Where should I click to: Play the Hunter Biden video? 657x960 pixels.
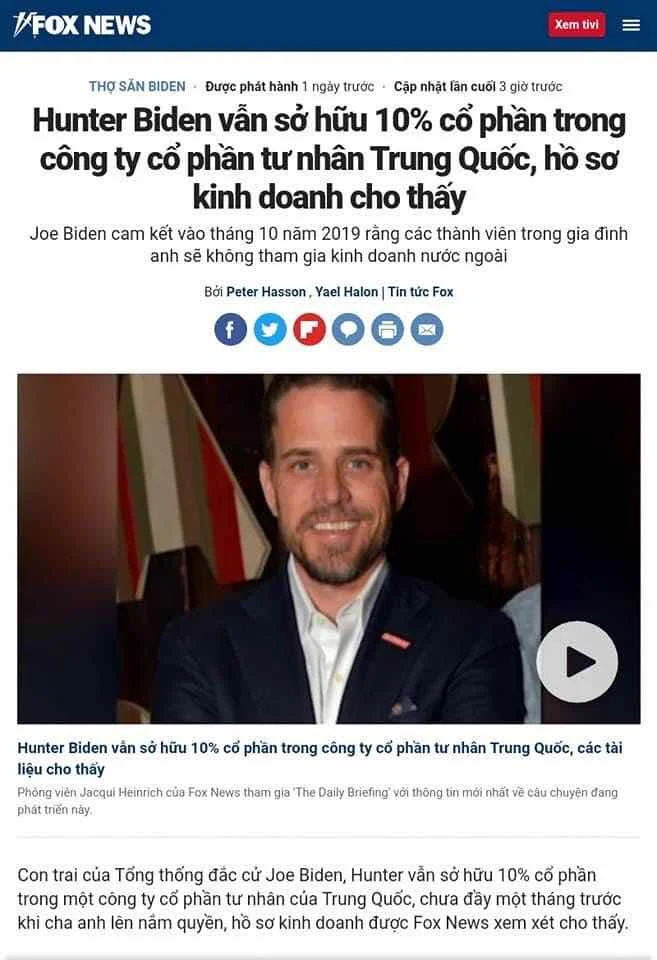577,662
